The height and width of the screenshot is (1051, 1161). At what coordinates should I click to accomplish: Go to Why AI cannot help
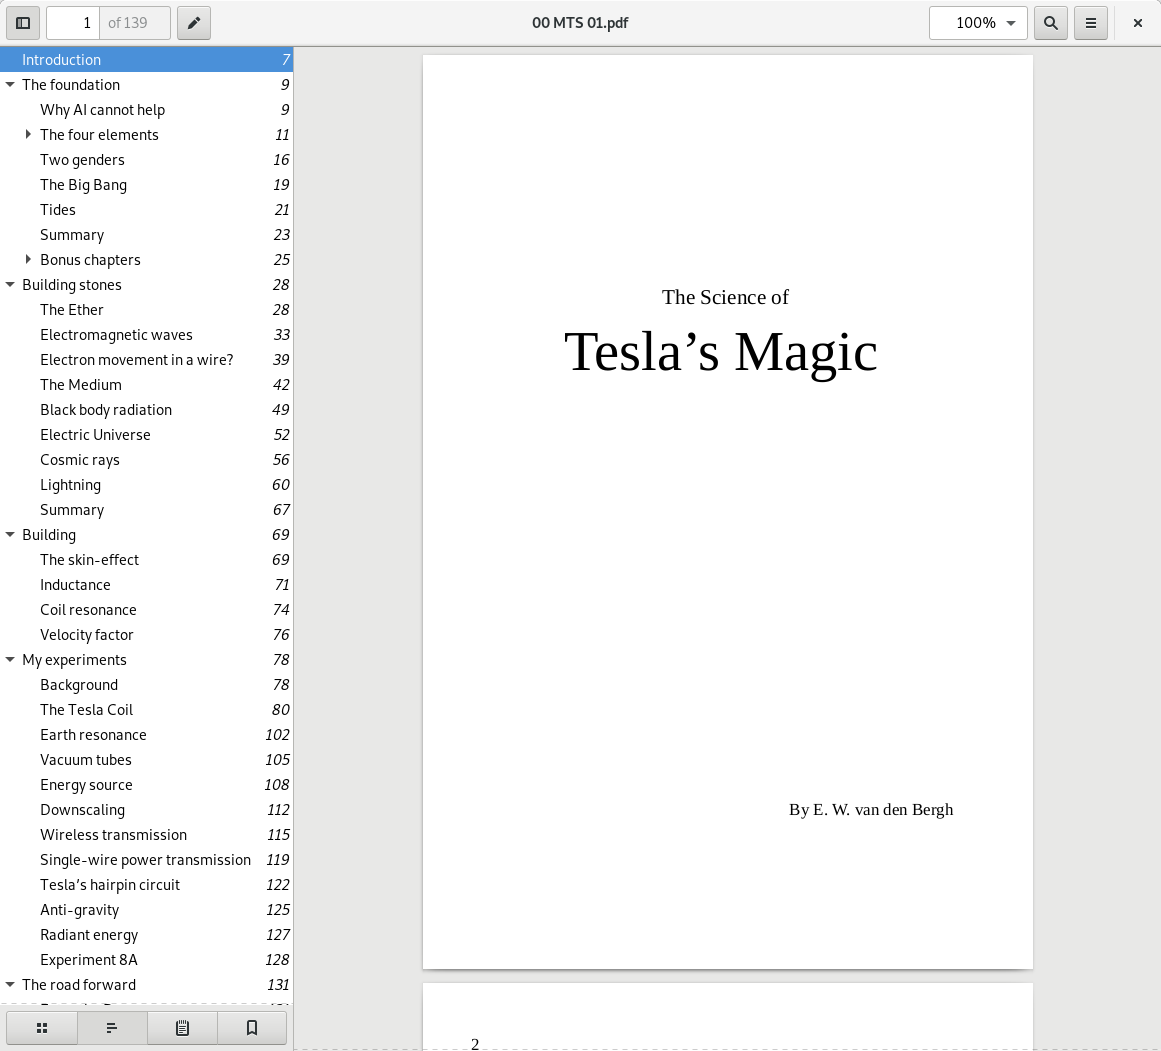(x=147, y=110)
